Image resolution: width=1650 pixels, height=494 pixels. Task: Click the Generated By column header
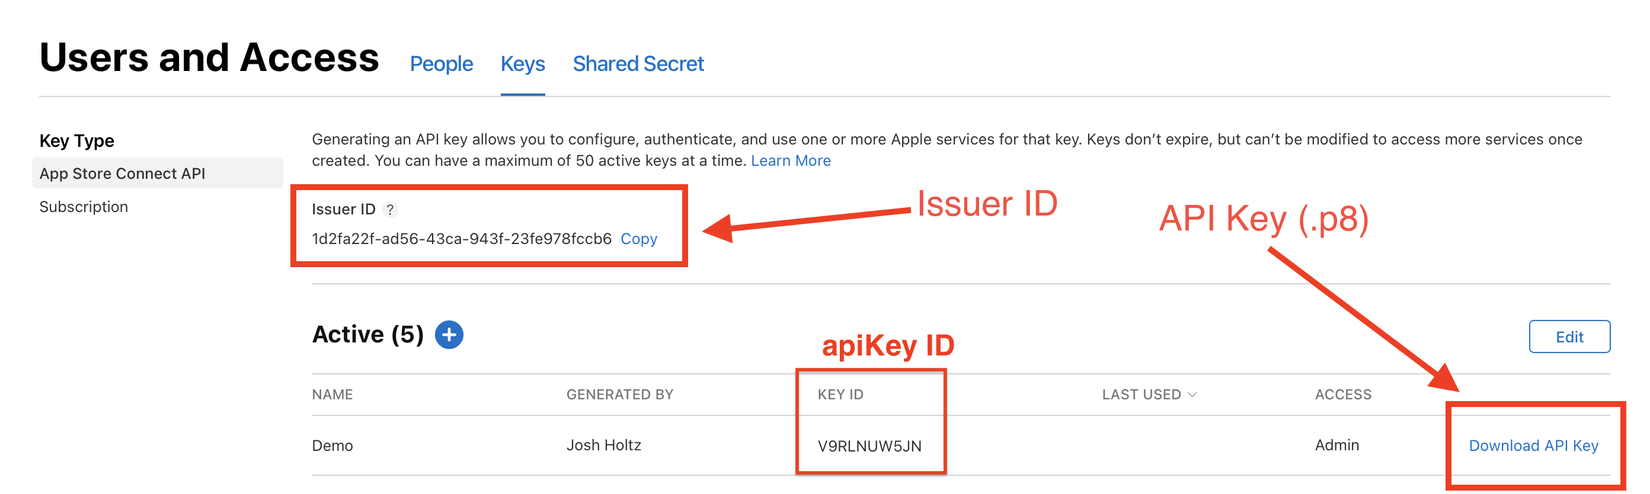[x=620, y=395]
